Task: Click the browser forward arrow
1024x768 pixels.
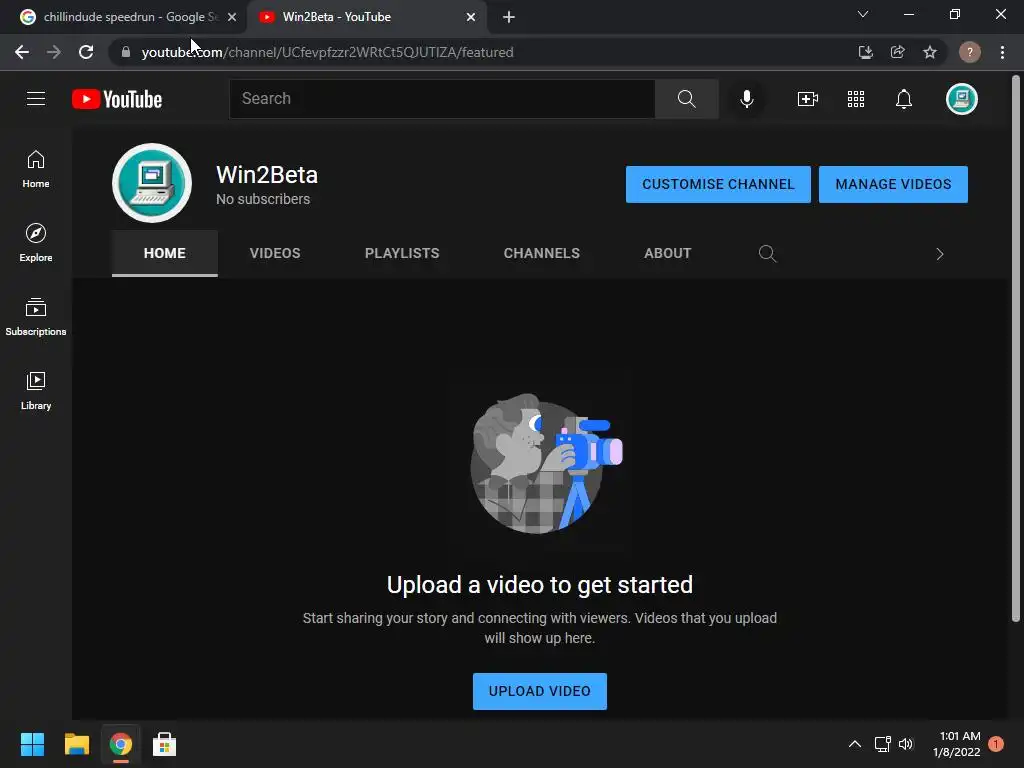Action: pyautogui.click(x=54, y=52)
